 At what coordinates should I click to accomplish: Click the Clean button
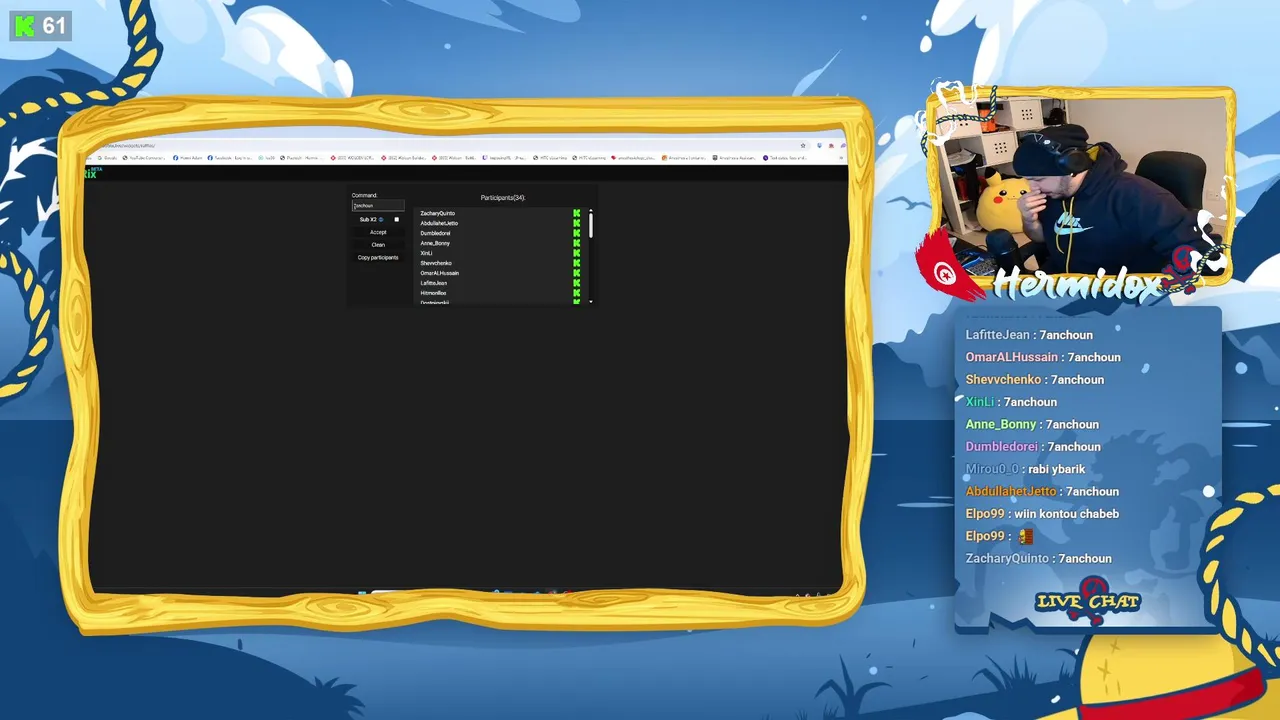pos(378,245)
